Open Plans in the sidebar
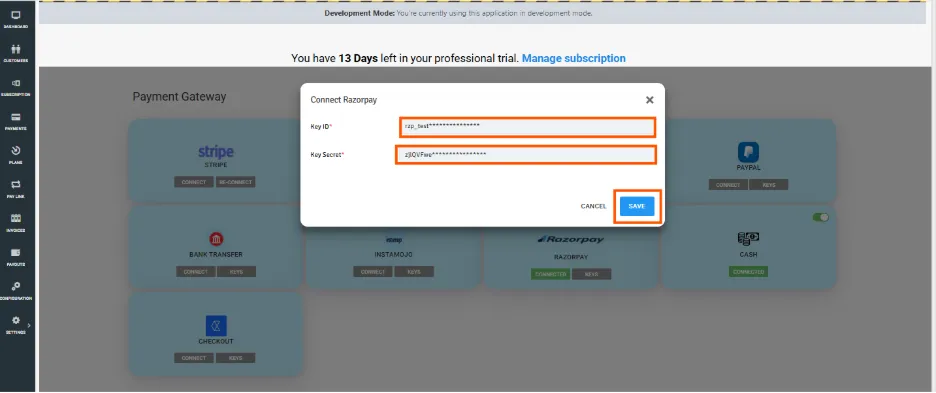This screenshot has width=936, height=393. coord(16,155)
